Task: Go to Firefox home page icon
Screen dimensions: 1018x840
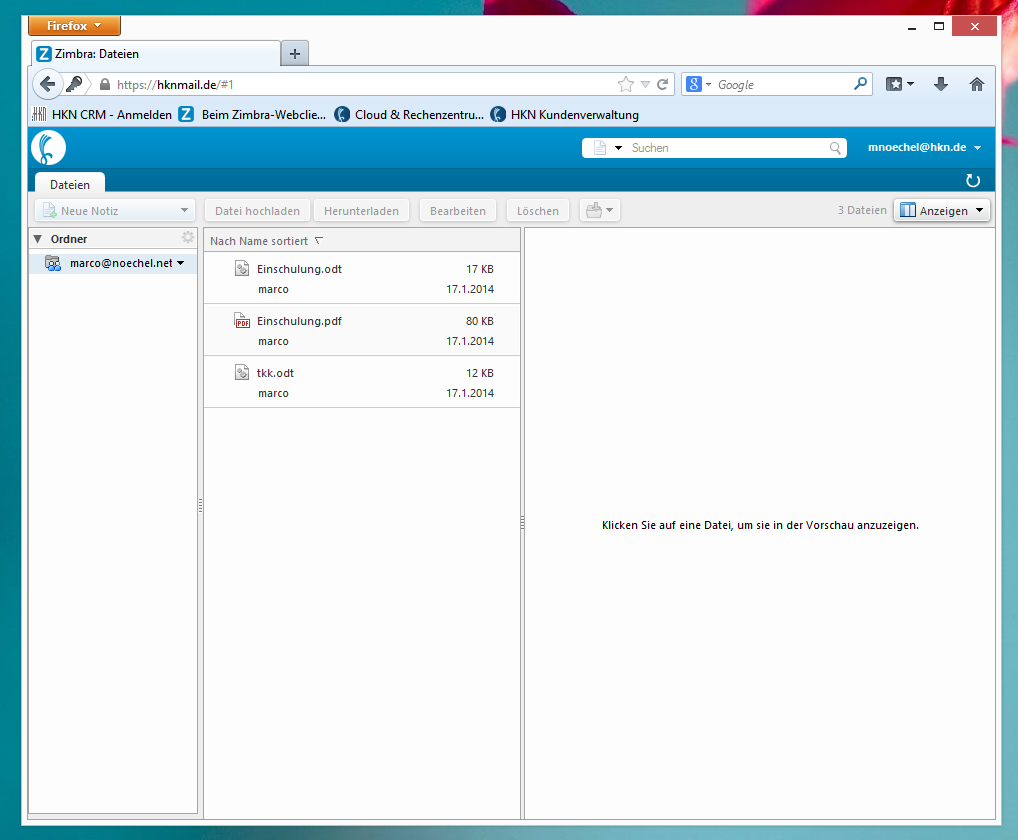Action: click(x=977, y=85)
